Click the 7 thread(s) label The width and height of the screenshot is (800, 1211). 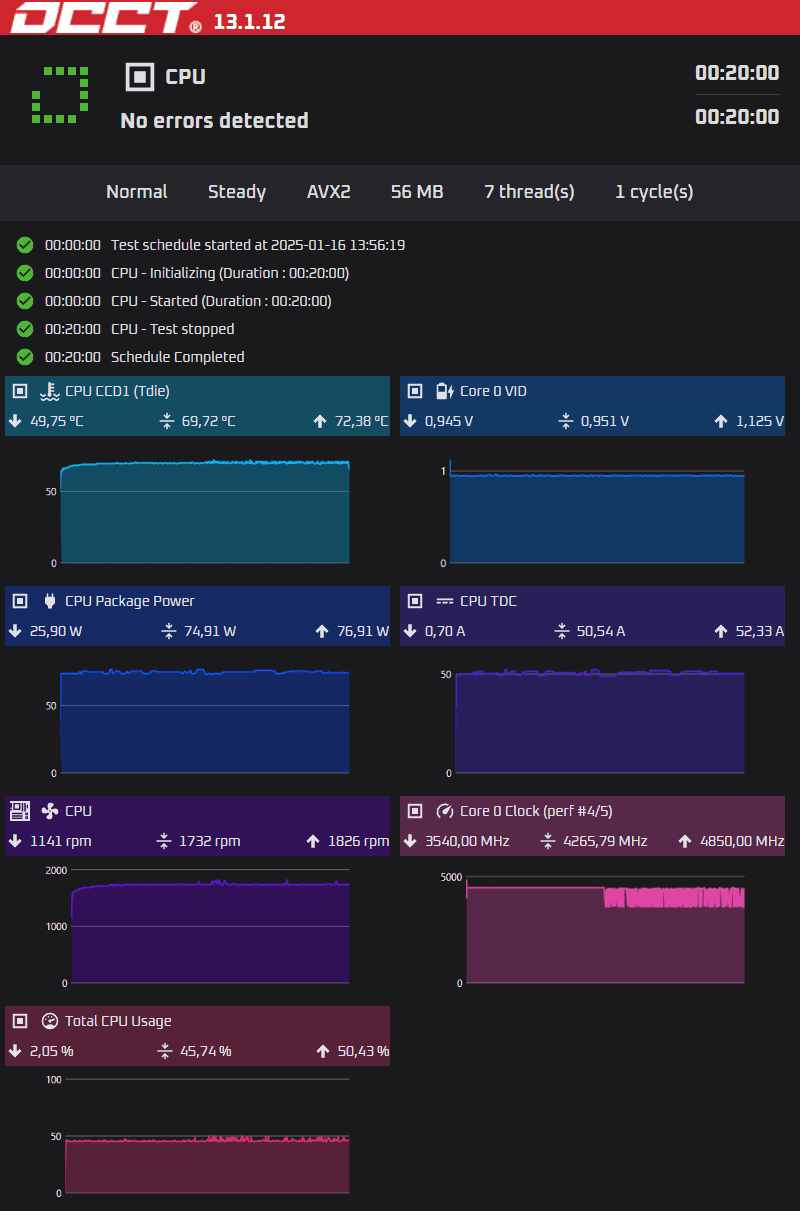[x=530, y=192]
